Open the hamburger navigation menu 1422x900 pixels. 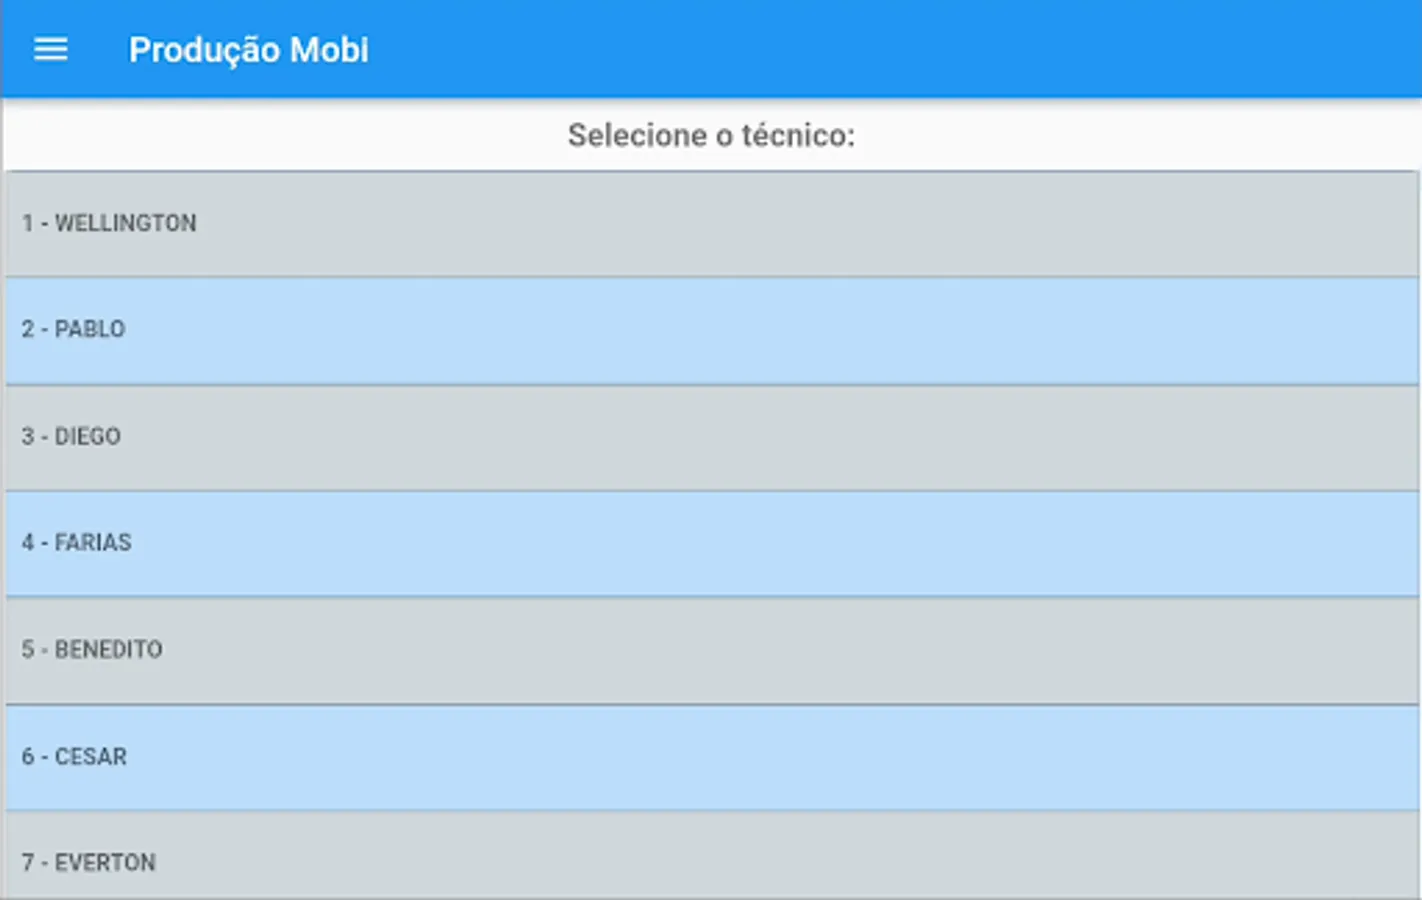click(x=50, y=49)
